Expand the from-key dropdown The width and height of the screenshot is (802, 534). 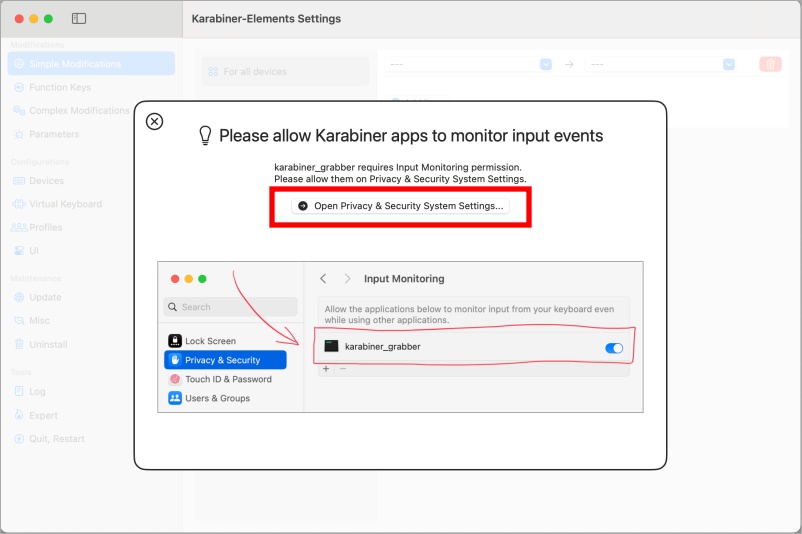546,64
